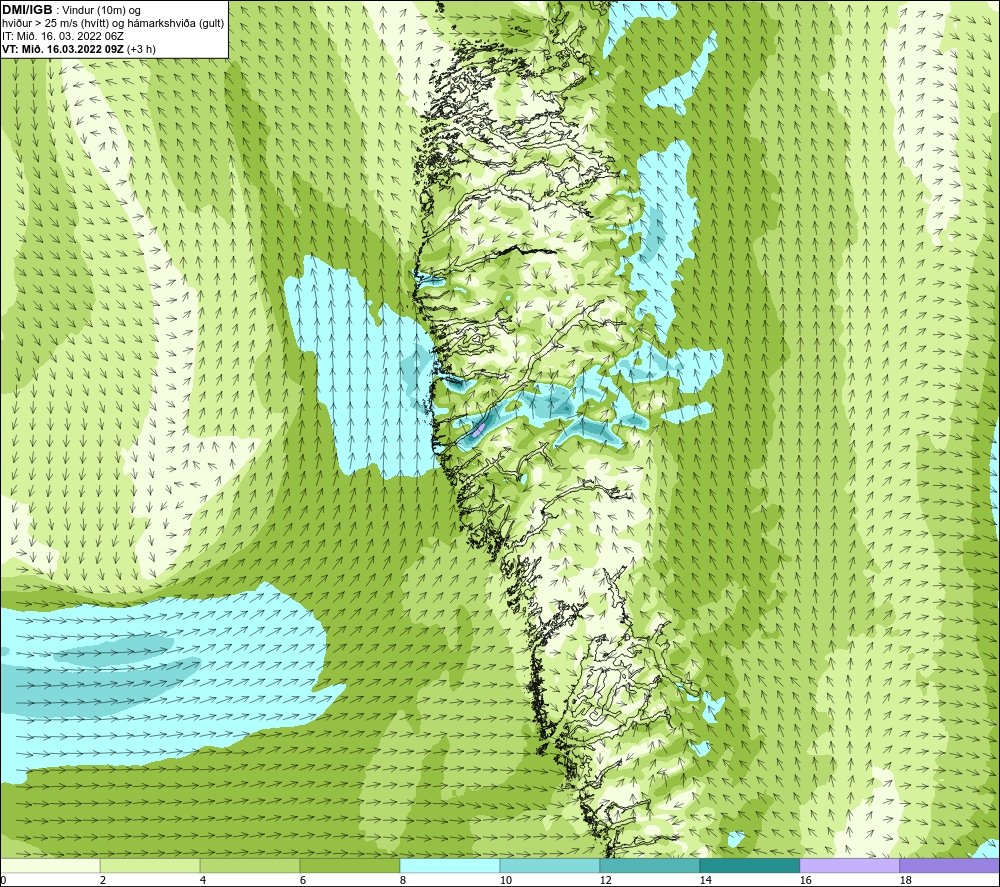Select the 2–4 m/s light green swatch

tap(150, 865)
